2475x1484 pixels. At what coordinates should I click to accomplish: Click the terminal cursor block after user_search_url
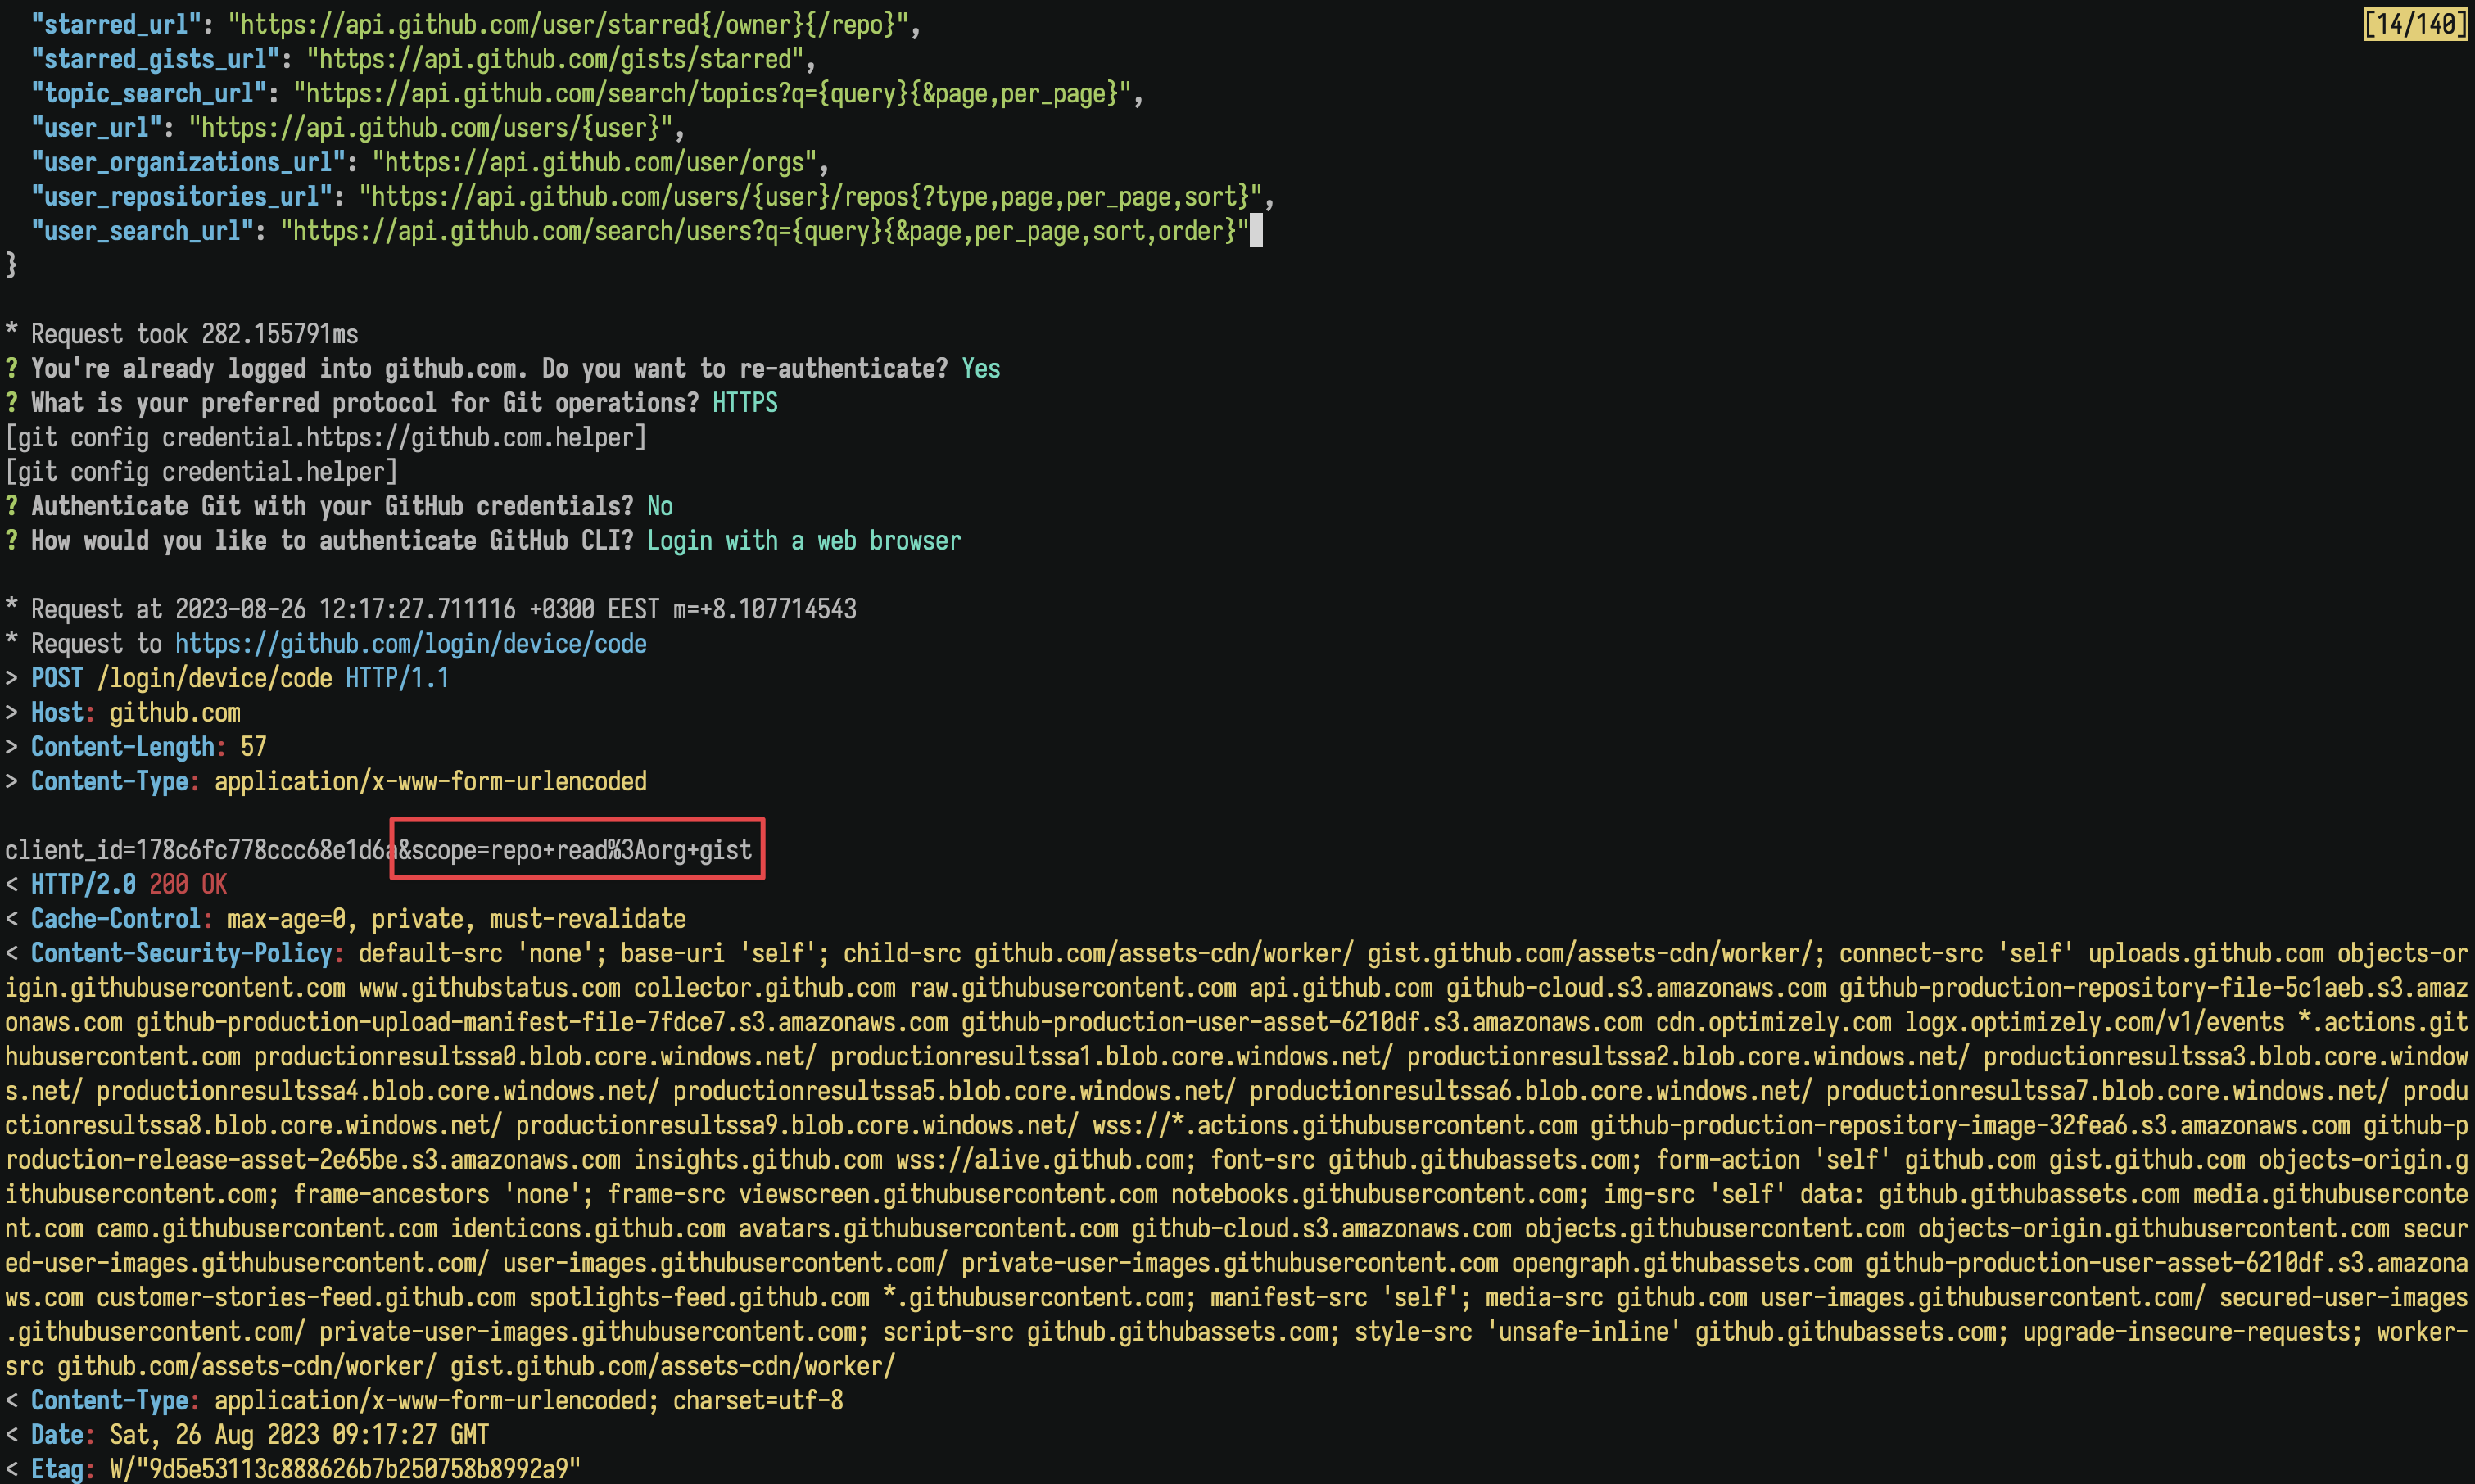[1257, 231]
